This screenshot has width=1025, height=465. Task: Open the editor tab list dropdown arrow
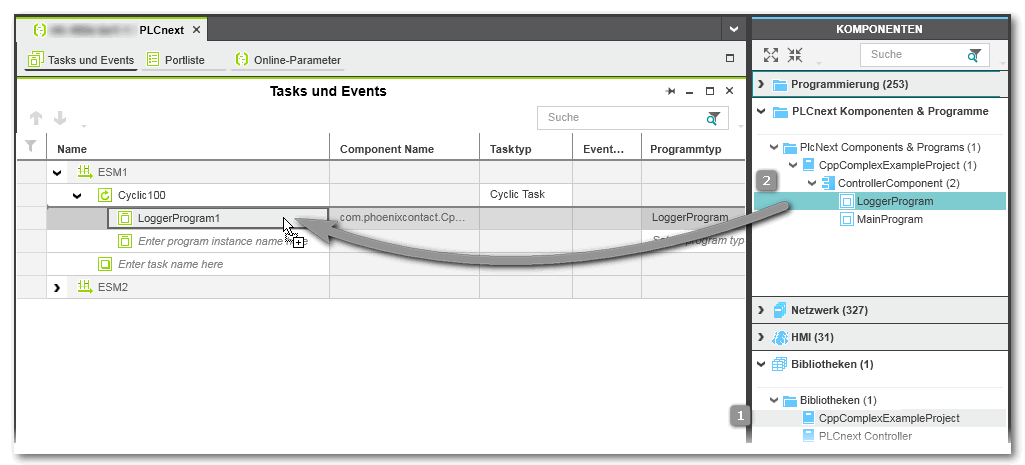(733, 30)
